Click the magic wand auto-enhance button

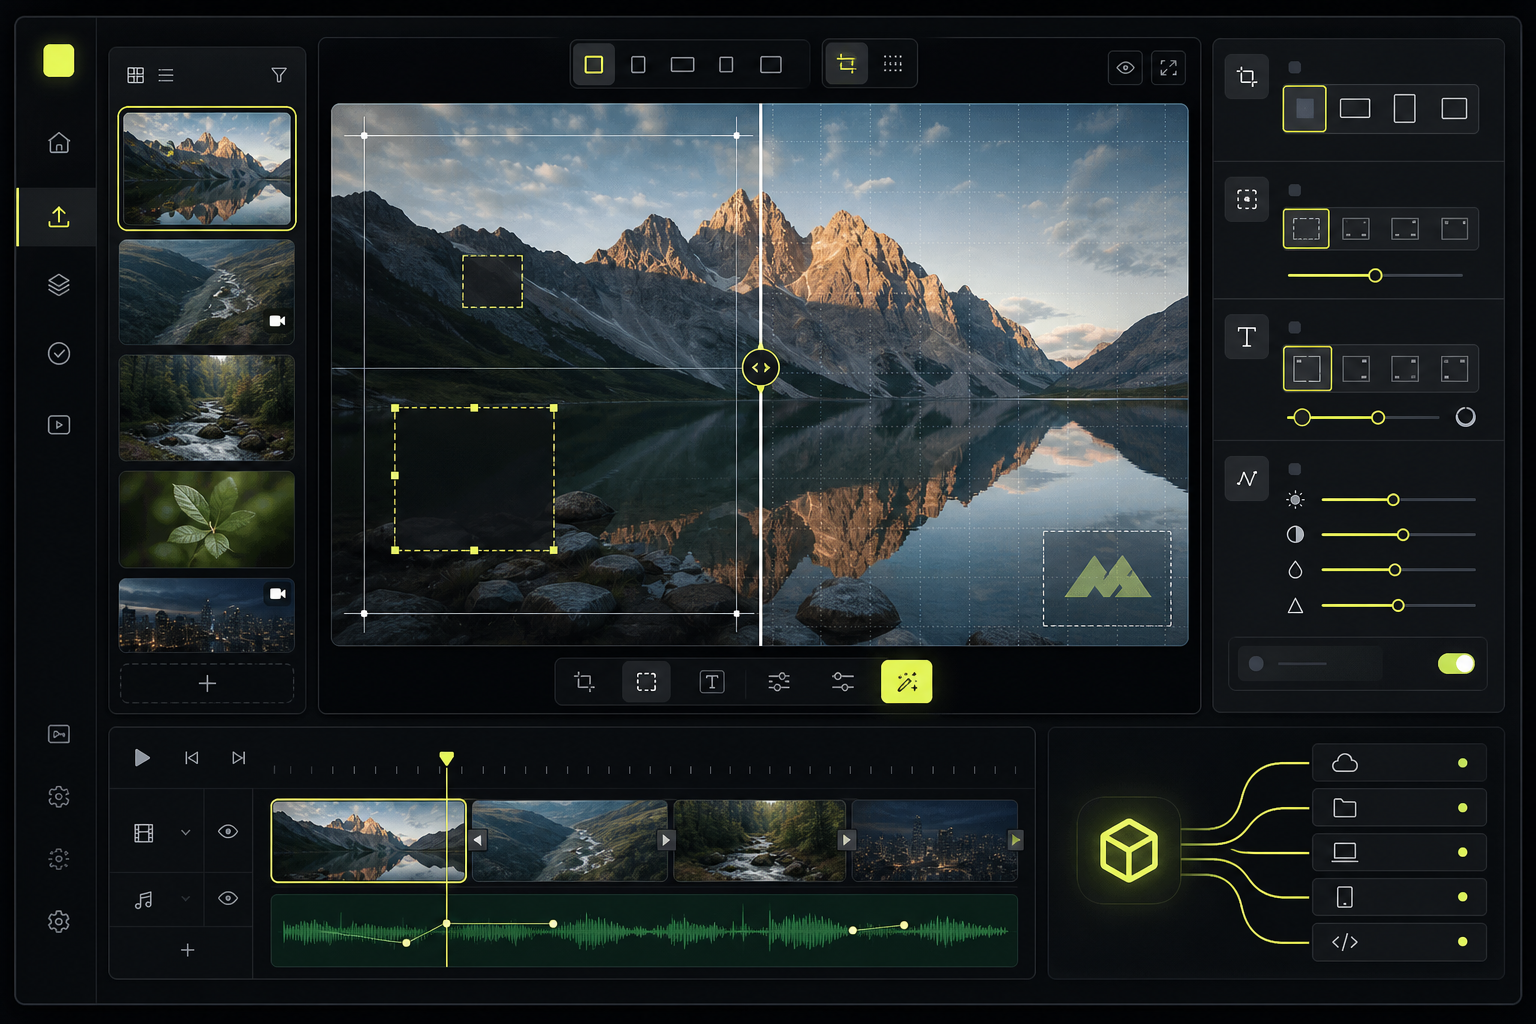[x=907, y=682]
